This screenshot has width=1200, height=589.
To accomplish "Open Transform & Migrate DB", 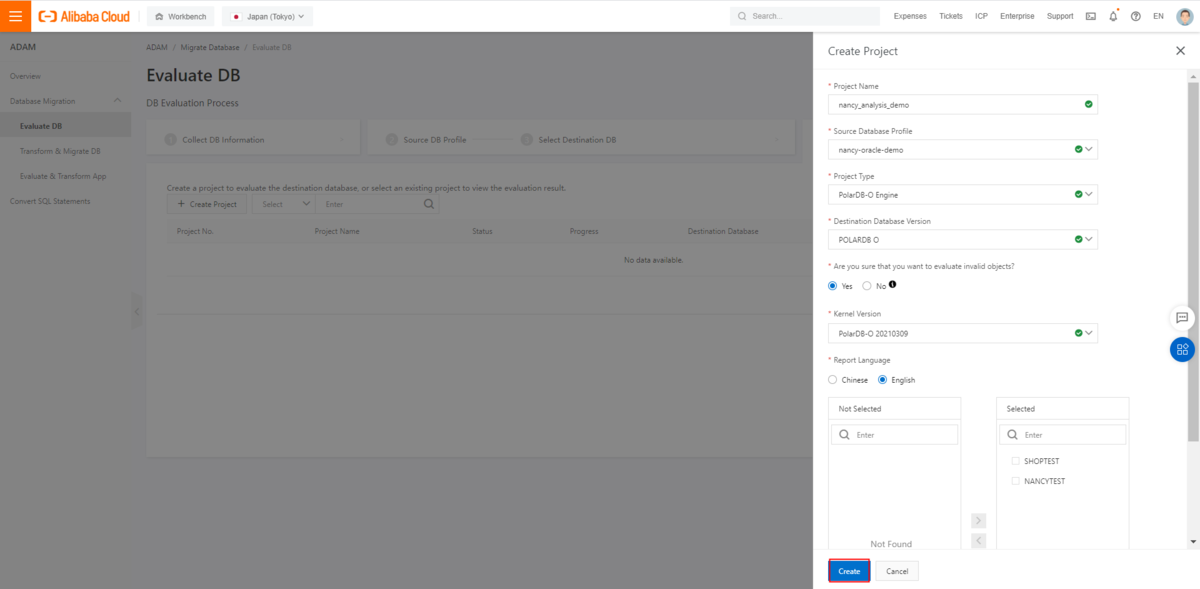I will 60,151.
